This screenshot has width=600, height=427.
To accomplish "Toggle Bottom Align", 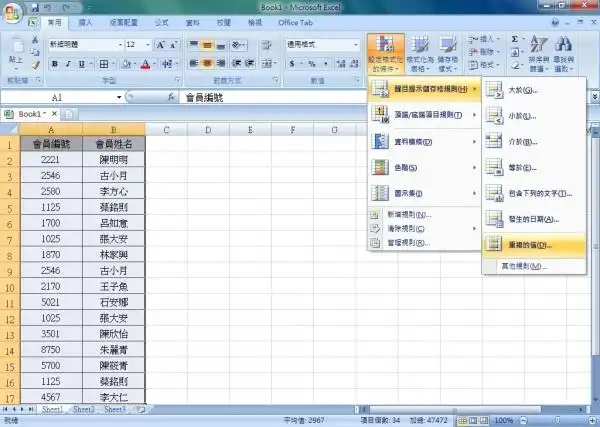I will pyautogui.click(x=220, y=45).
